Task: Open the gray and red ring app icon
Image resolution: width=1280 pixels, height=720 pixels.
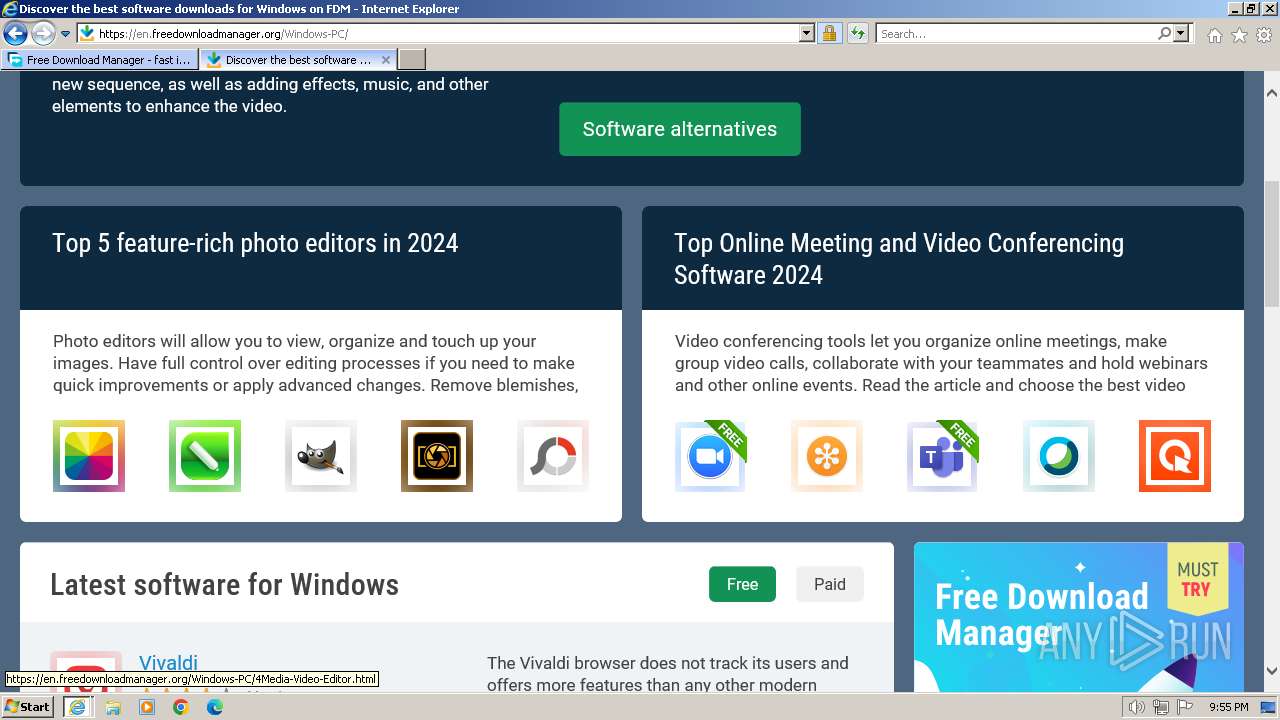Action: [x=553, y=456]
